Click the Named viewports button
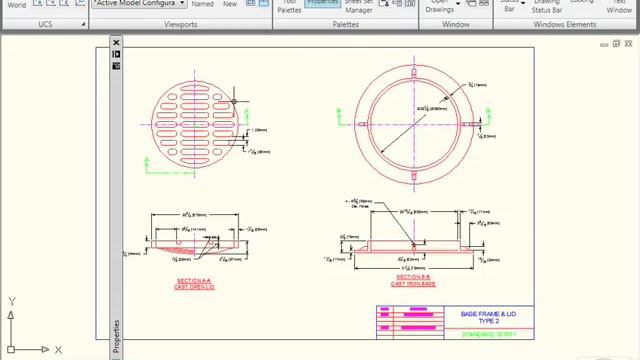This screenshot has width=640, height=360. click(202, 4)
